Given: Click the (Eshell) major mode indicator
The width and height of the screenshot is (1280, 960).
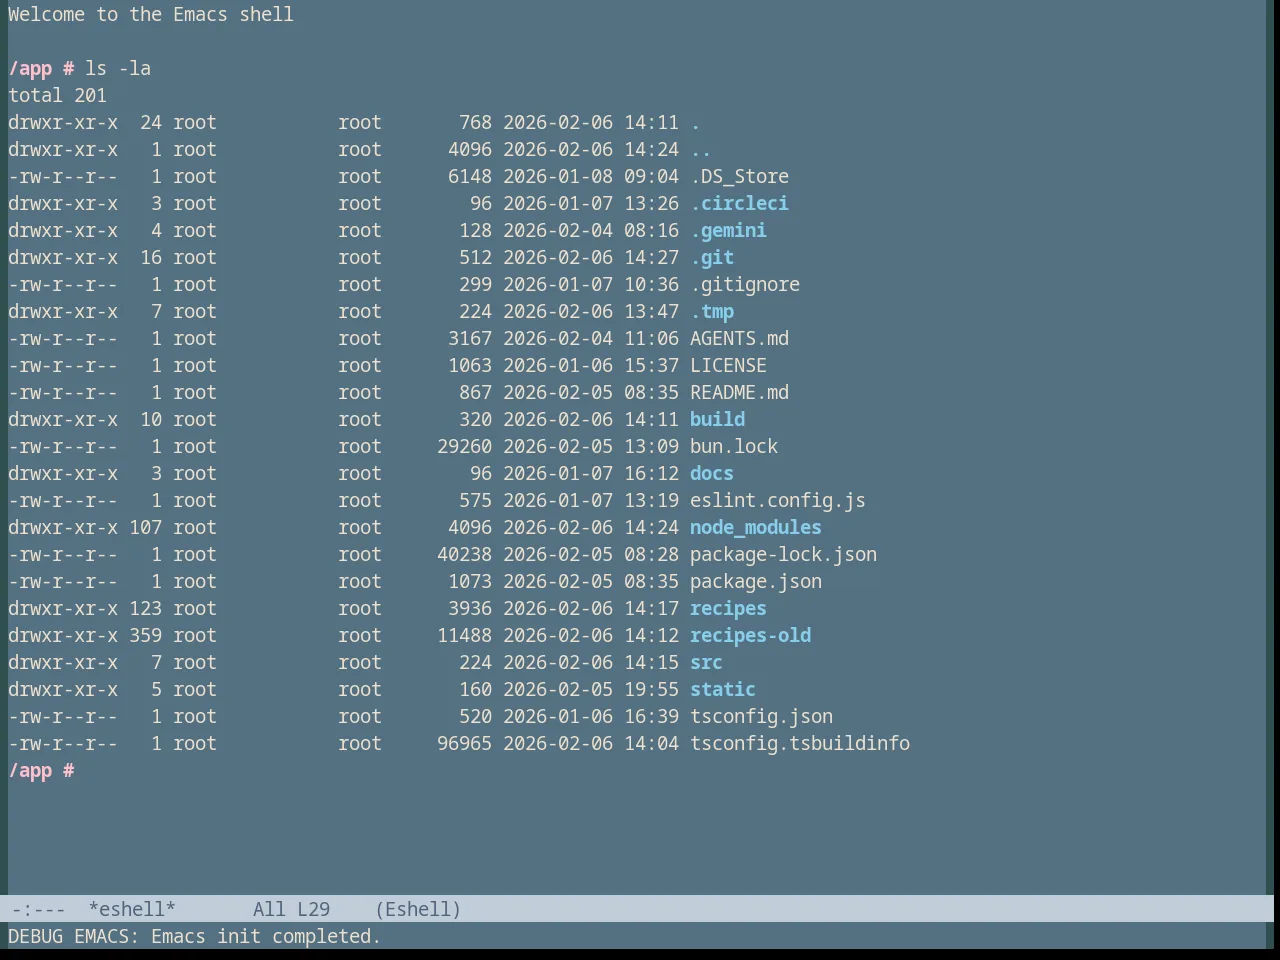Looking at the screenshot, I should click(x=418, y=909).
